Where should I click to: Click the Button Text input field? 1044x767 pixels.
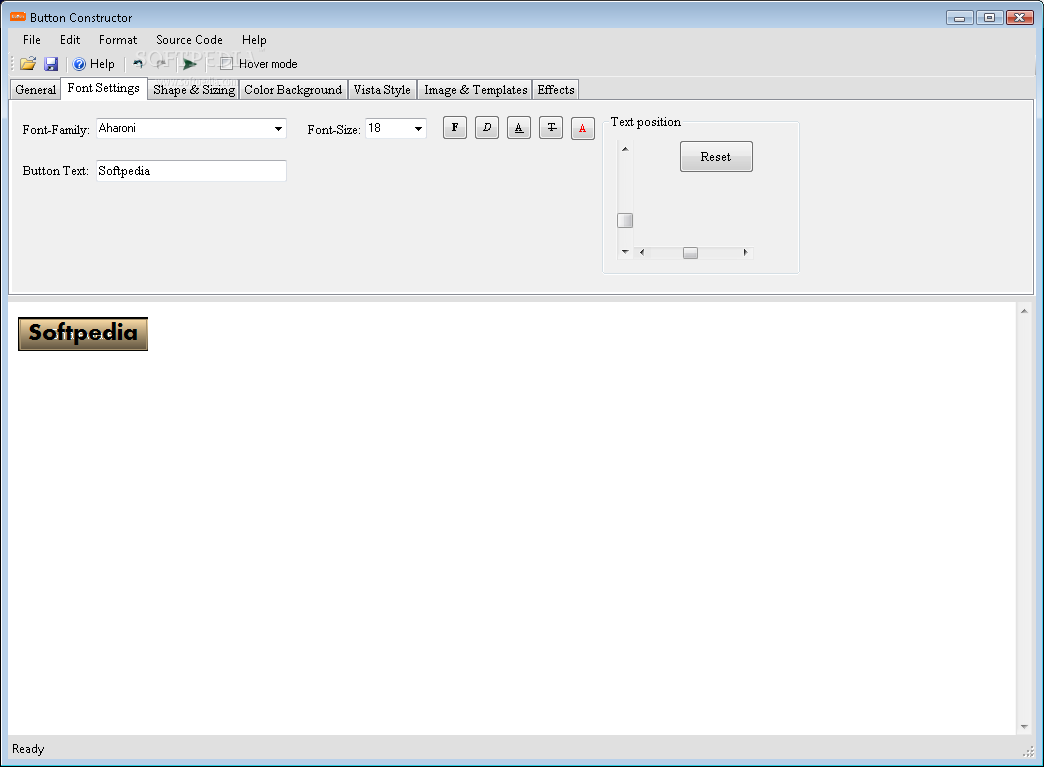click(x=192, y=170)
